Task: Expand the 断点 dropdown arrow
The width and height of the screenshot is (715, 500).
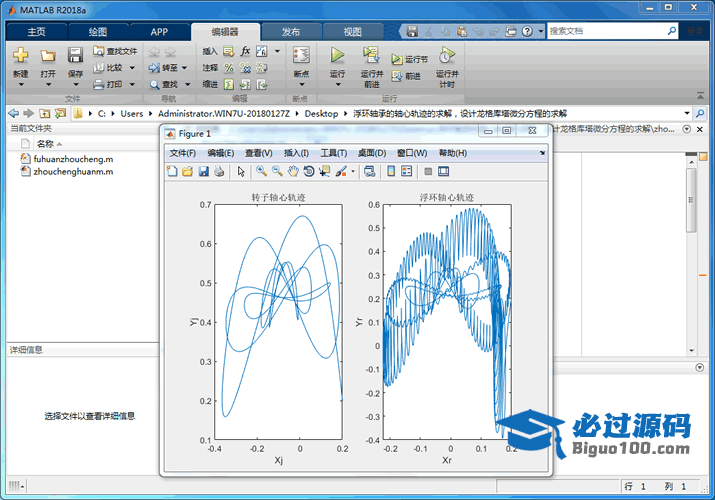Action: coord(301,85)
